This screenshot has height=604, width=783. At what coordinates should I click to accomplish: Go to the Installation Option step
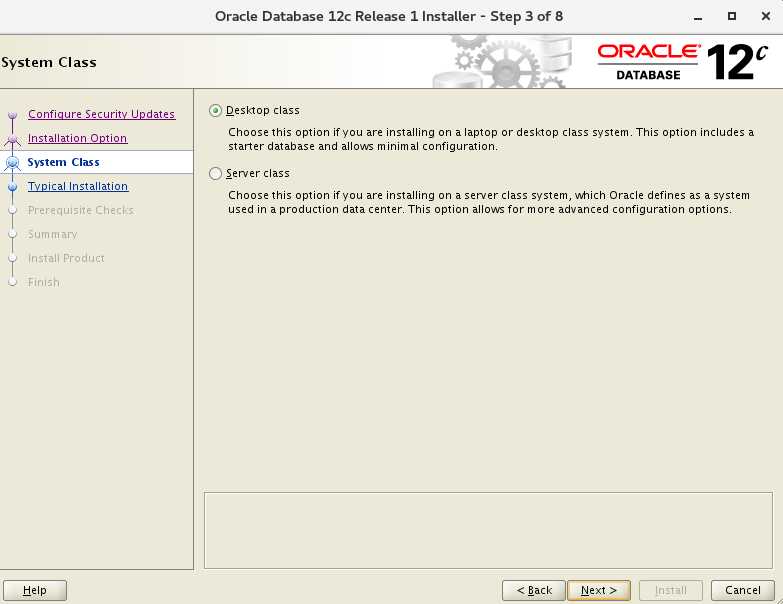tap(77, 138)
